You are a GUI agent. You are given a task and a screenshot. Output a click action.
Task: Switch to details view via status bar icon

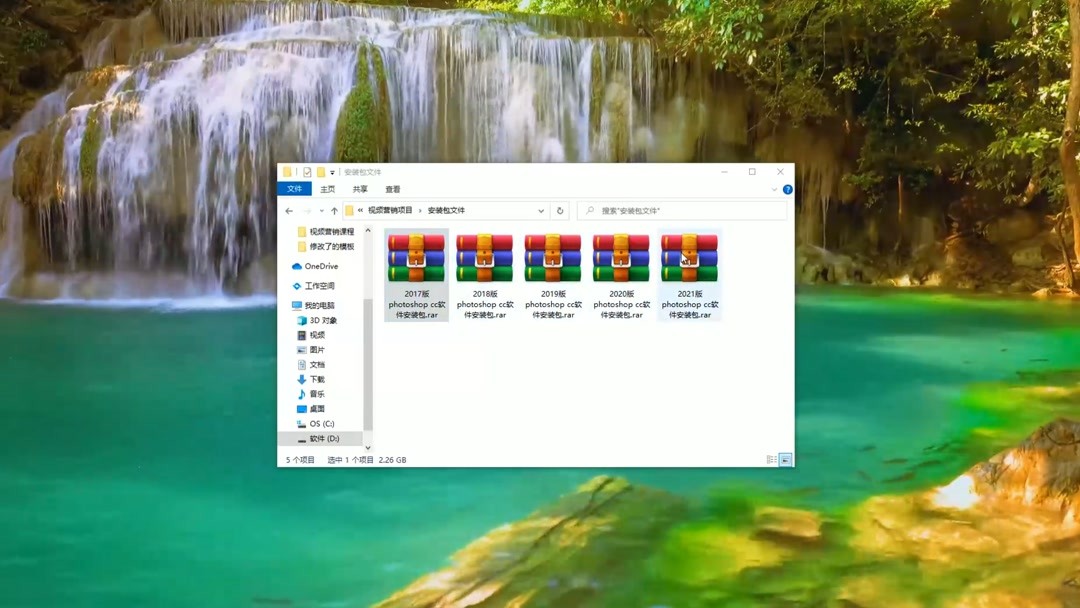(770, 460)
